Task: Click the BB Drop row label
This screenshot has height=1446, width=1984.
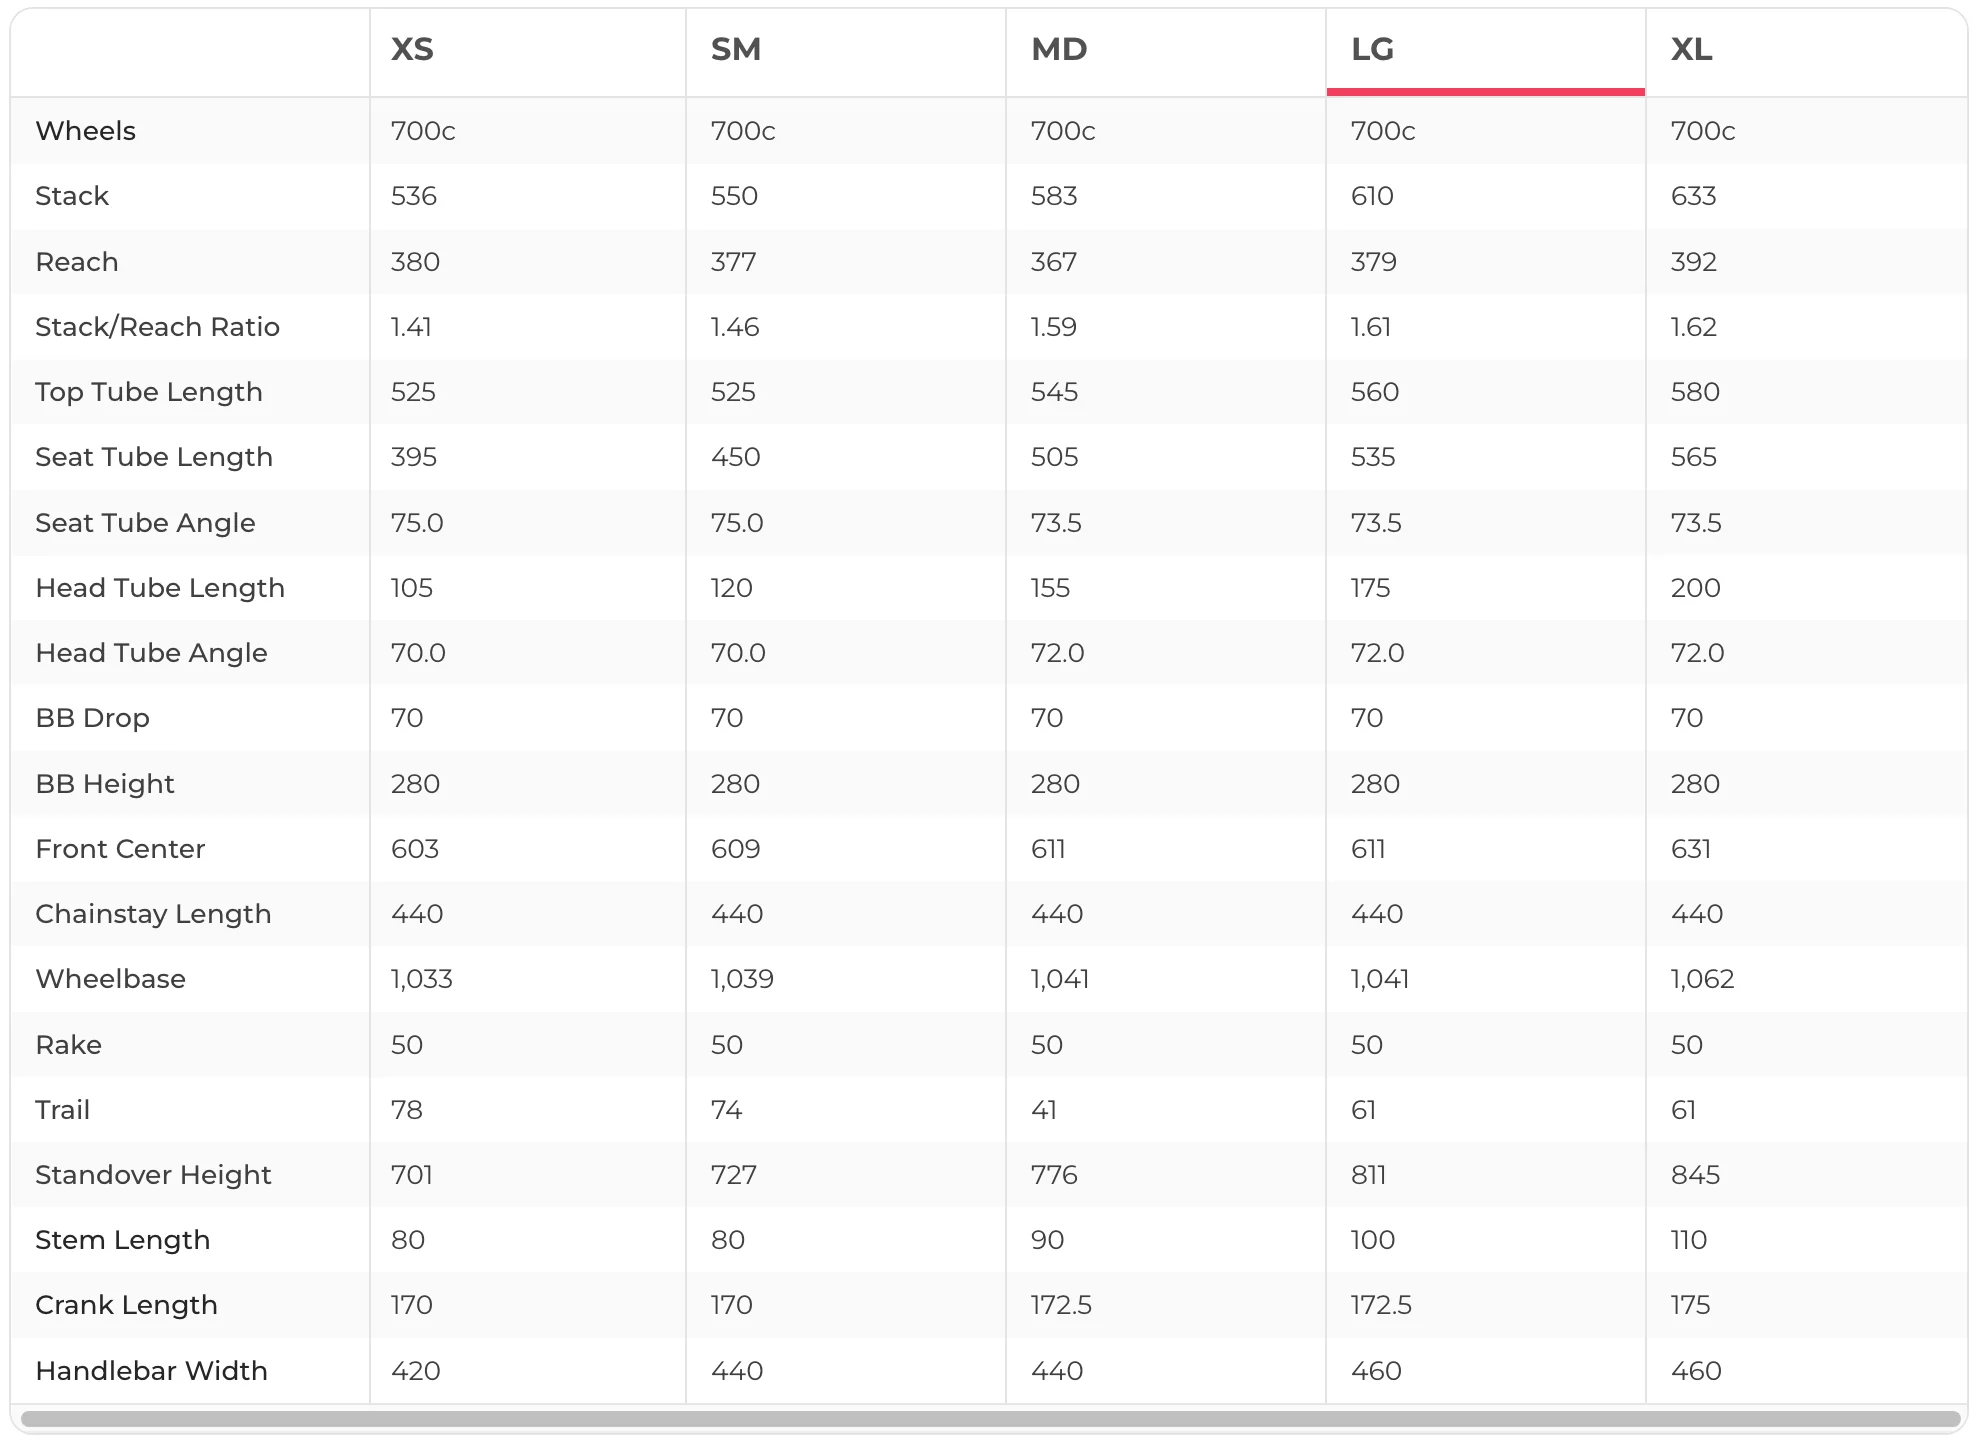Action: [x=92, y=718]
